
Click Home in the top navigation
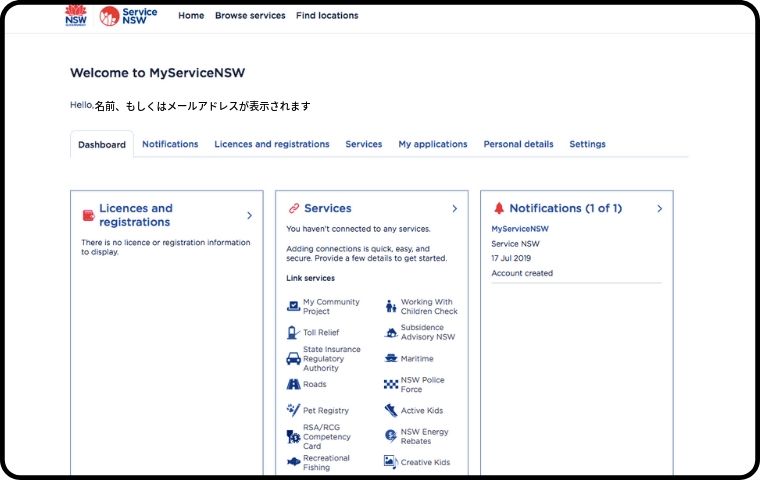coord(191,16)
